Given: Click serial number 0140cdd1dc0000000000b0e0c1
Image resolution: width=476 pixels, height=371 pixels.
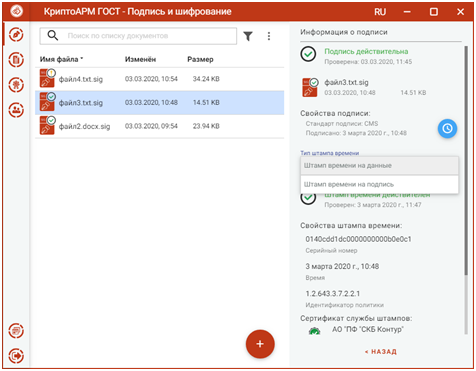Looking at the screenshot, I should click(x=358, y=239).
